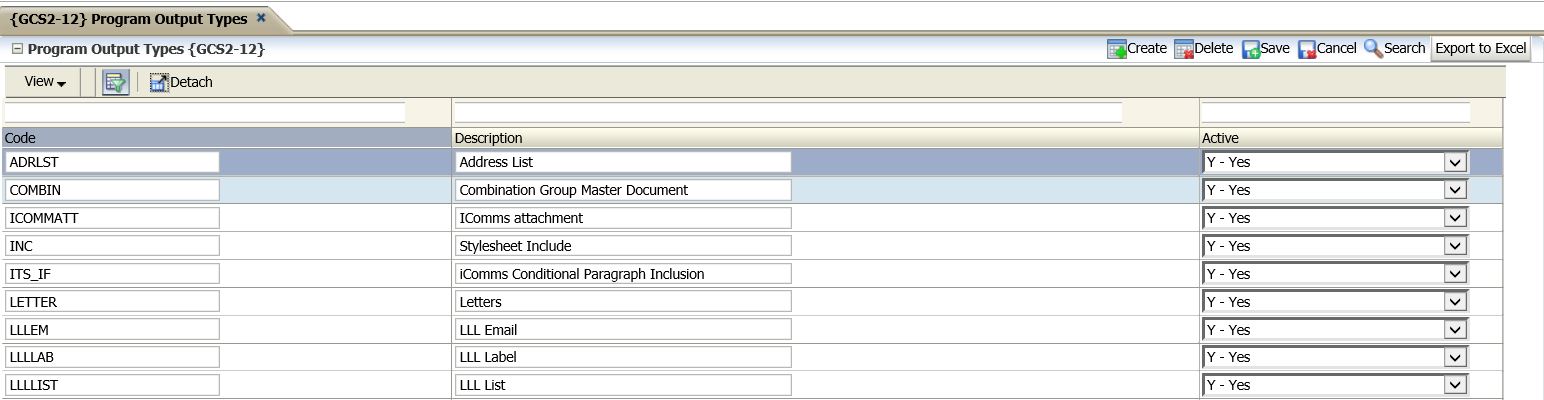This screenshot has height=400, width=1544.
Task: Click iComms Conditional Paragraph Inclusion field
Action: (x=623, y=274)
